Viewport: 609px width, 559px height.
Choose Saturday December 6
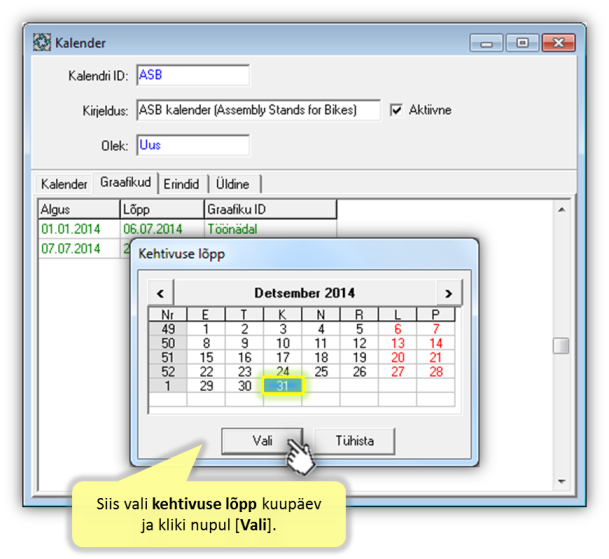pyautogui.click(x=397, y=329)
